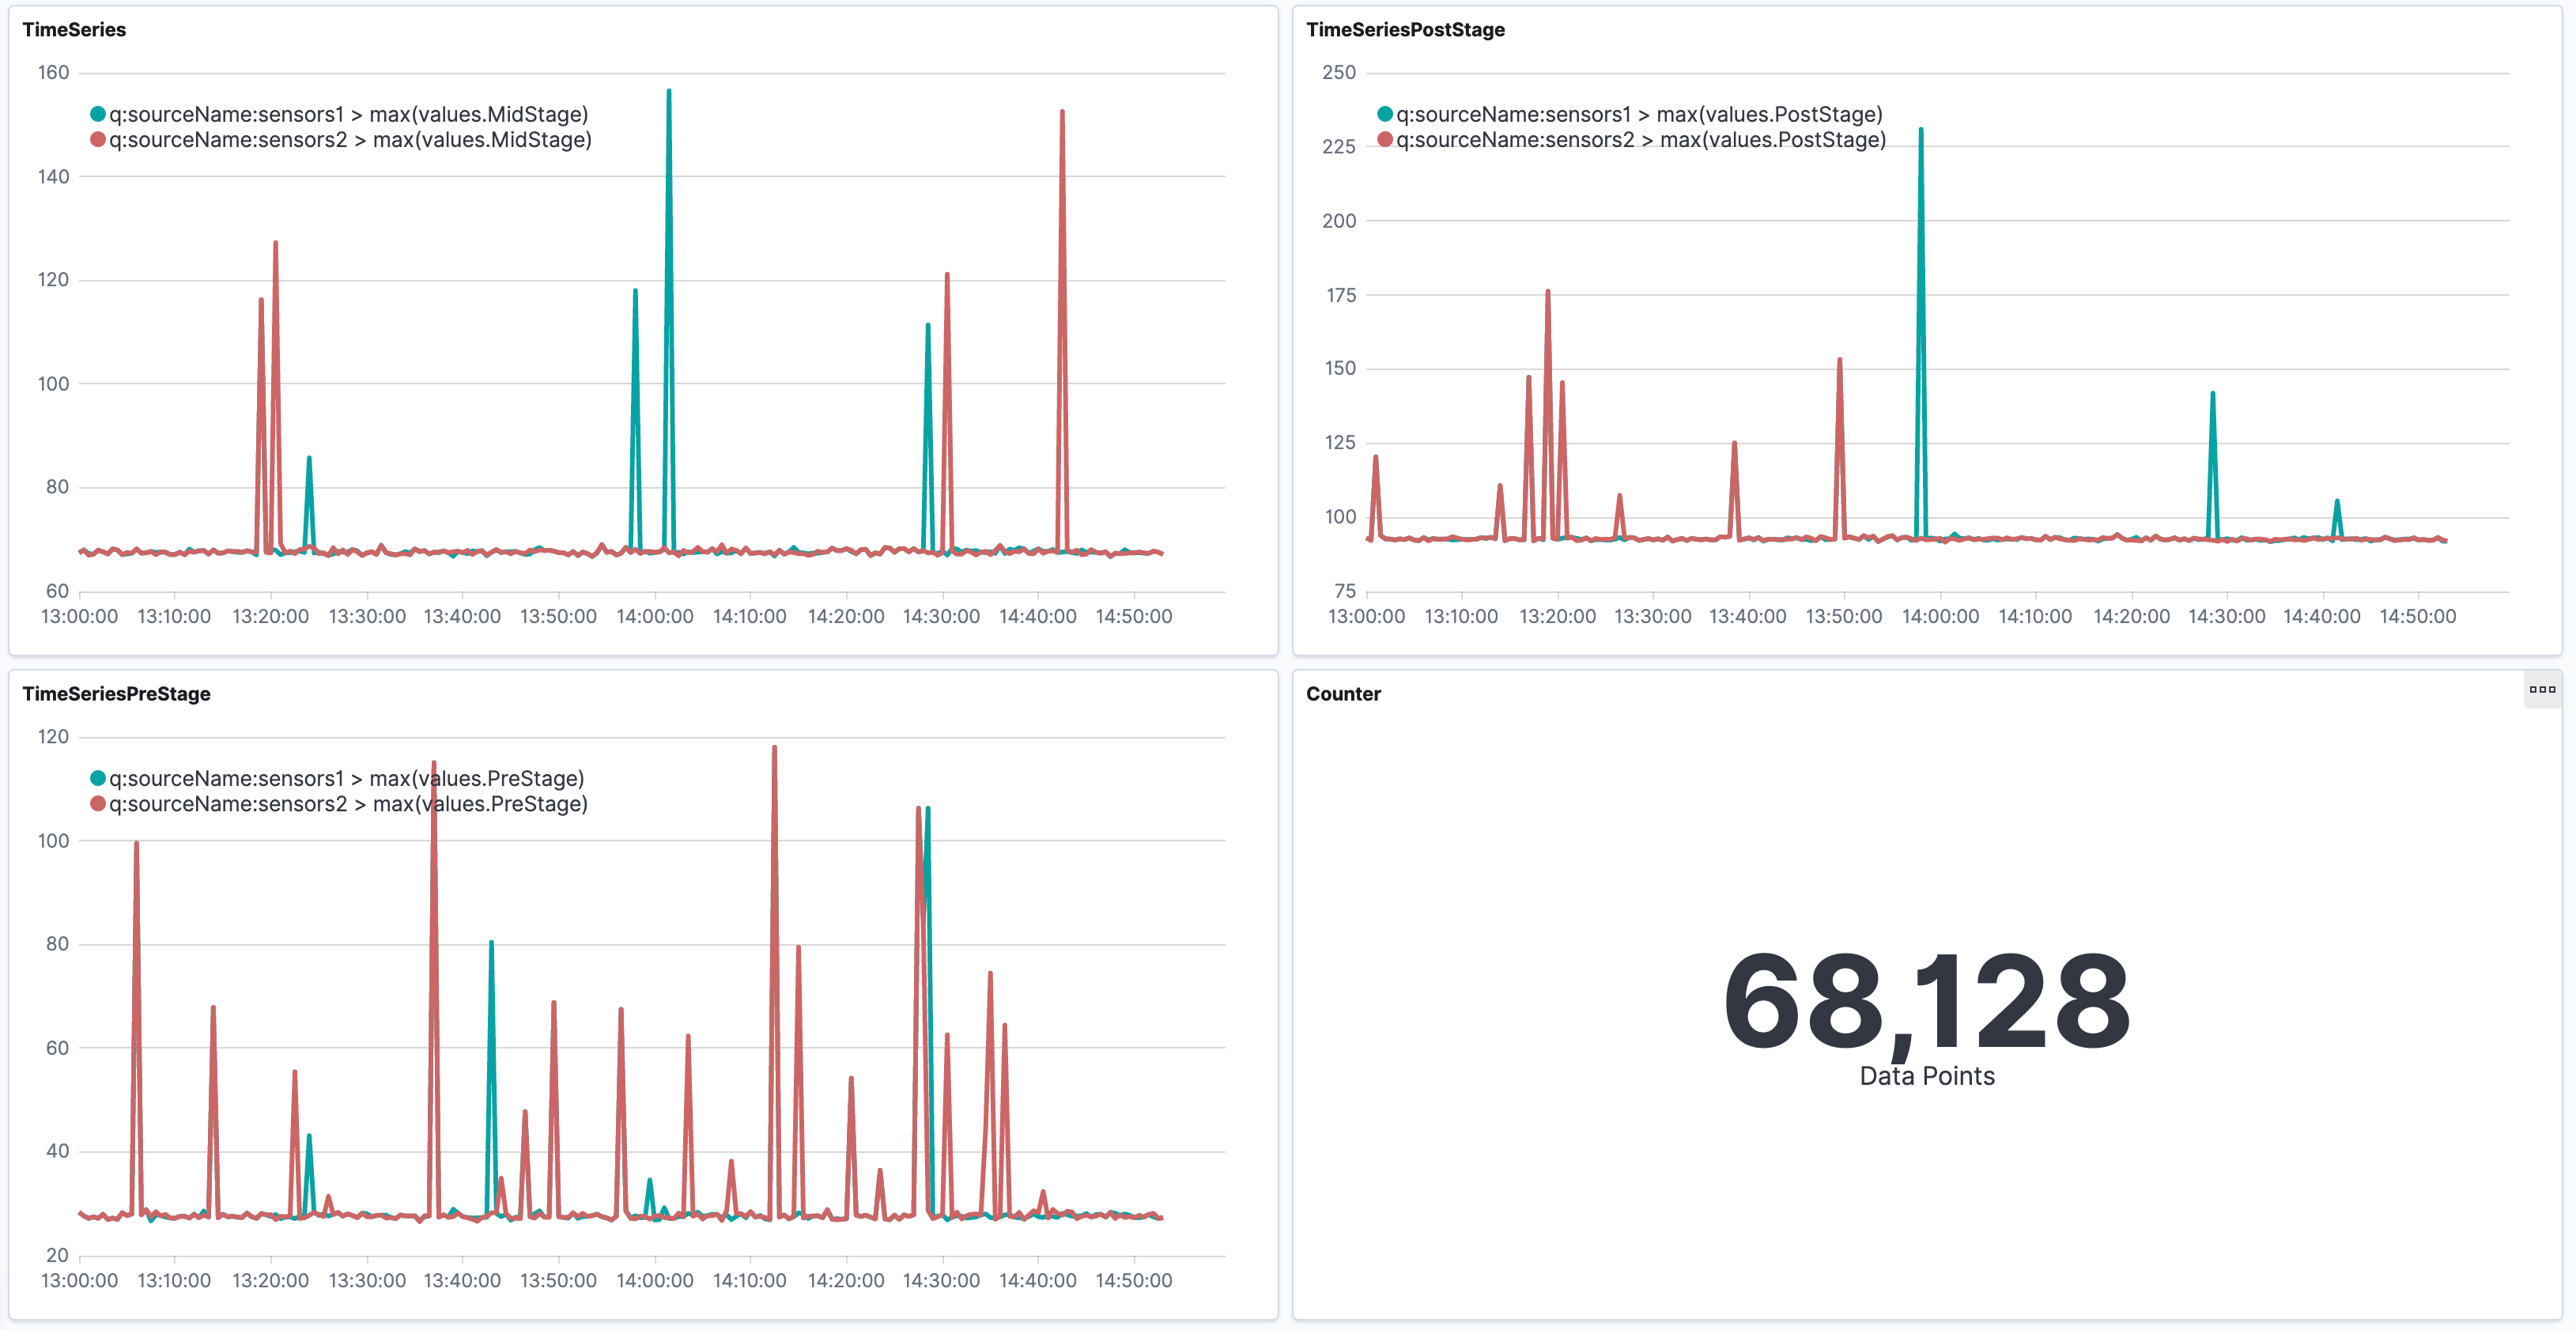Select sensors1 max(values.MidStage) legend label
This screenshot has width=2576, height=1330.
coord(348,114)
